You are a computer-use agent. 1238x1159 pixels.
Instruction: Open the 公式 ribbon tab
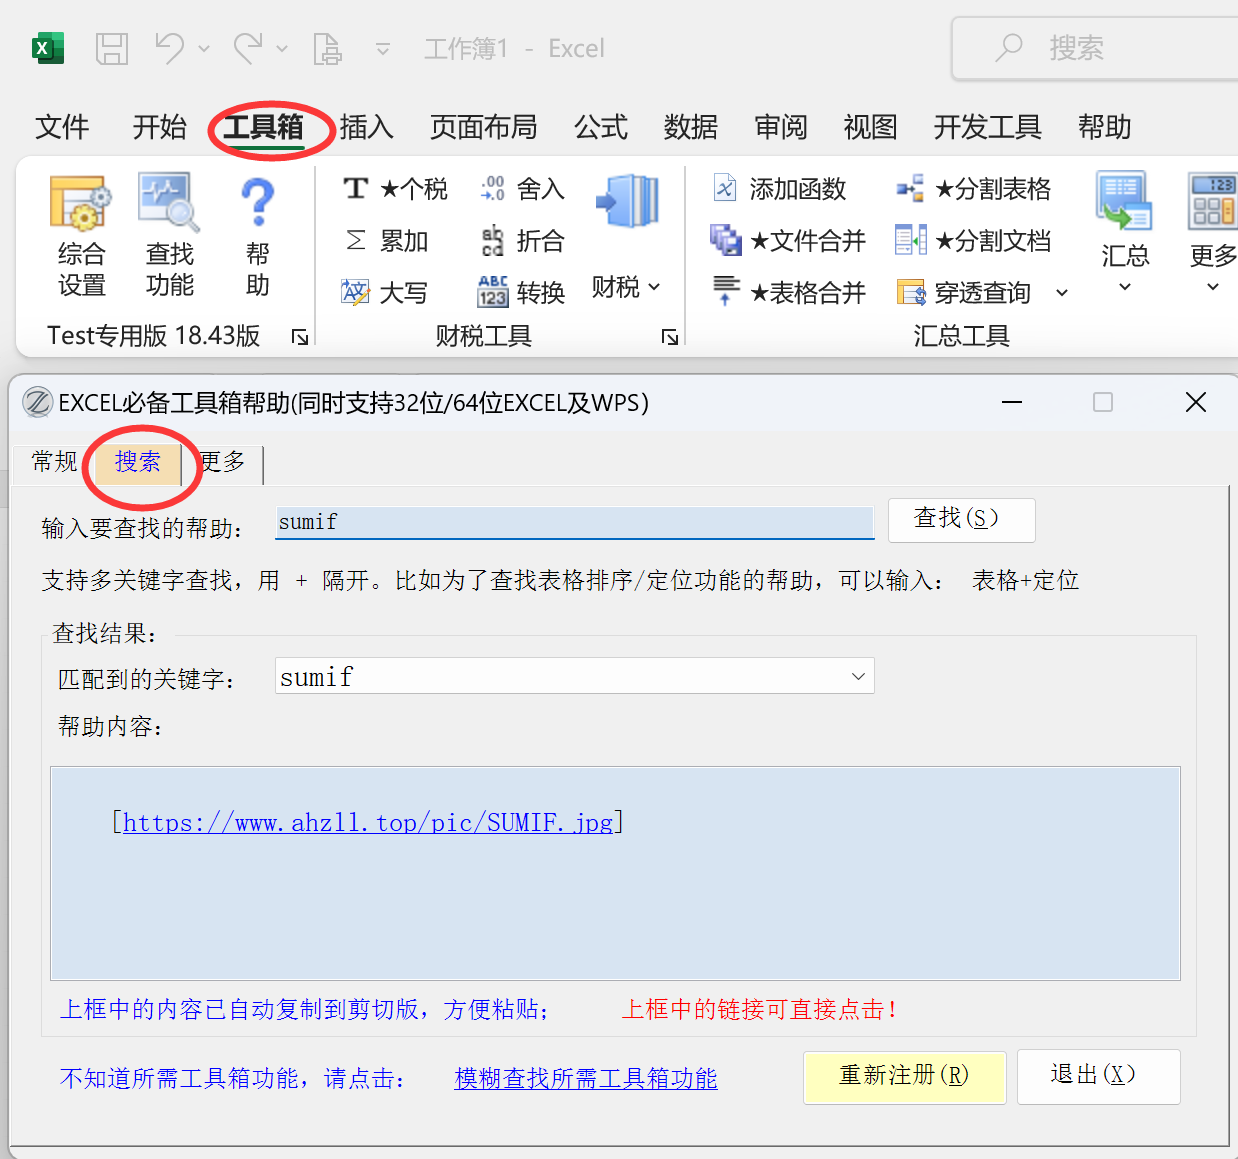[600, 127]
